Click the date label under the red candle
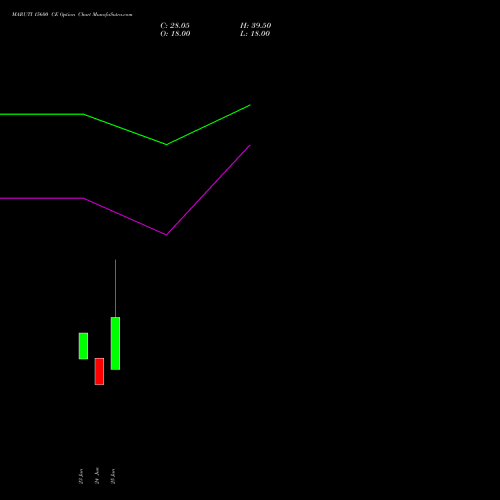500x500 pixels. tap(97, 476)
